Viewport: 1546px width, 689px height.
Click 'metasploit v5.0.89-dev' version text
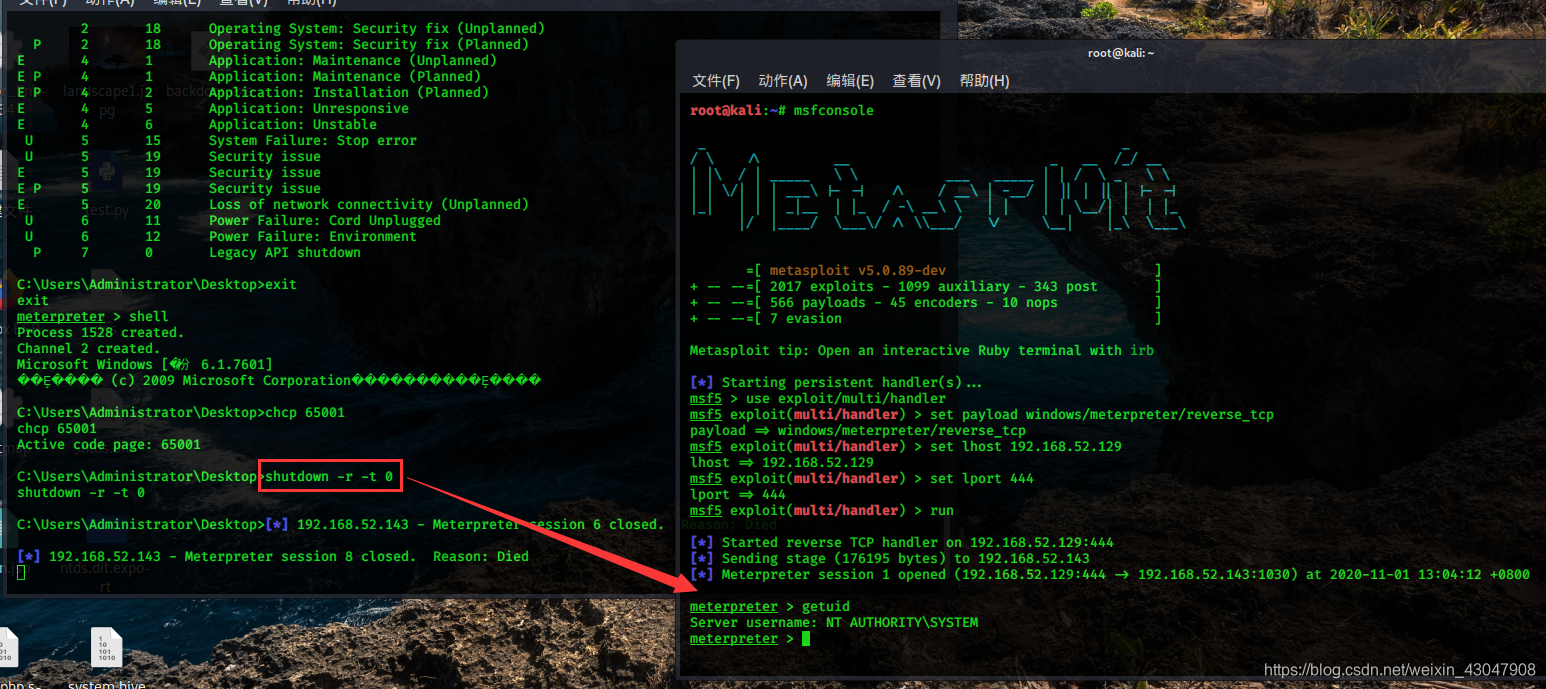coord(857,270)
